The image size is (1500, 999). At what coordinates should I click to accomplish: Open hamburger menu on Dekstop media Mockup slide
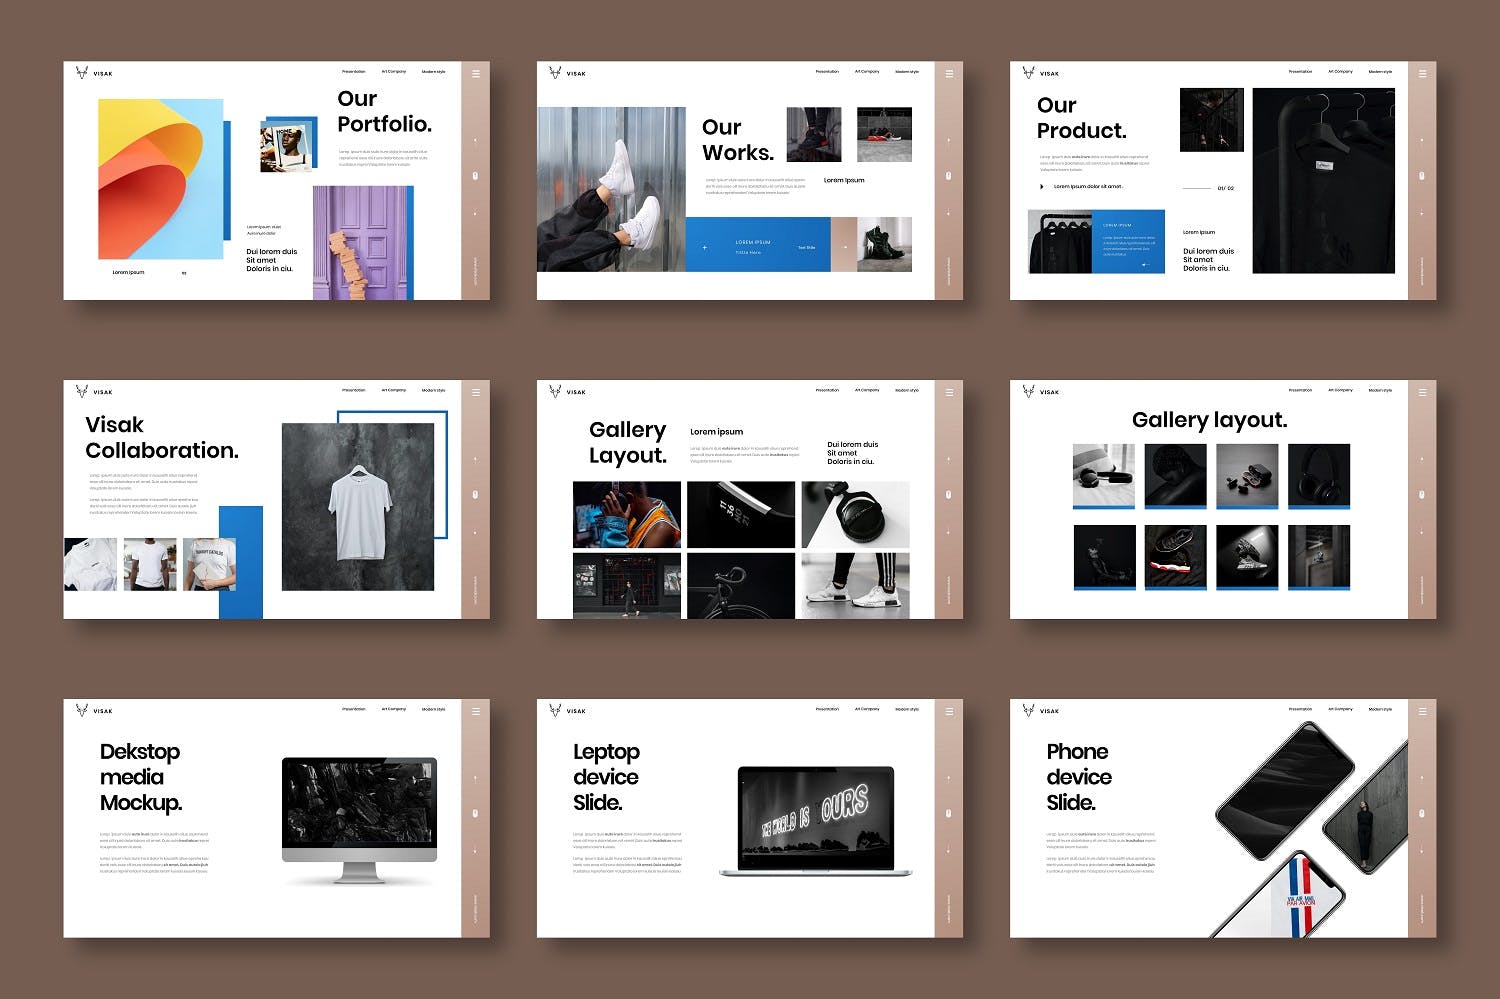tap(476, 711)
